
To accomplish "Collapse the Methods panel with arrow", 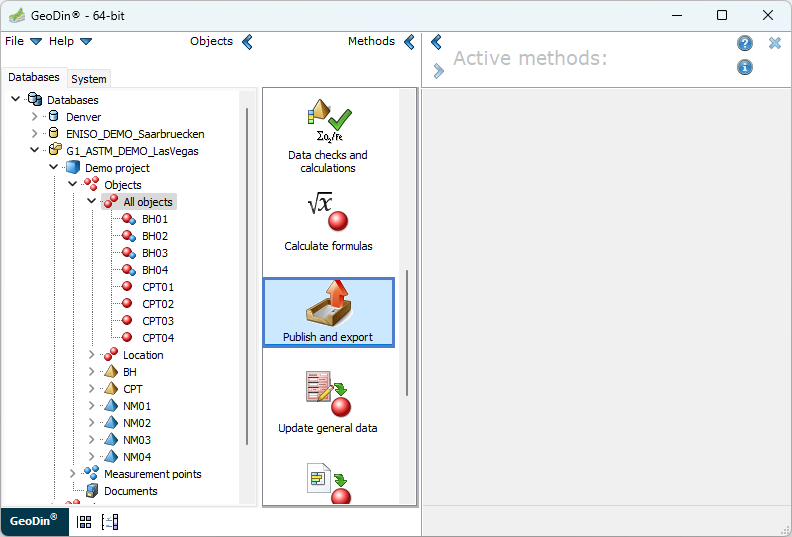I will coord(409,42).
